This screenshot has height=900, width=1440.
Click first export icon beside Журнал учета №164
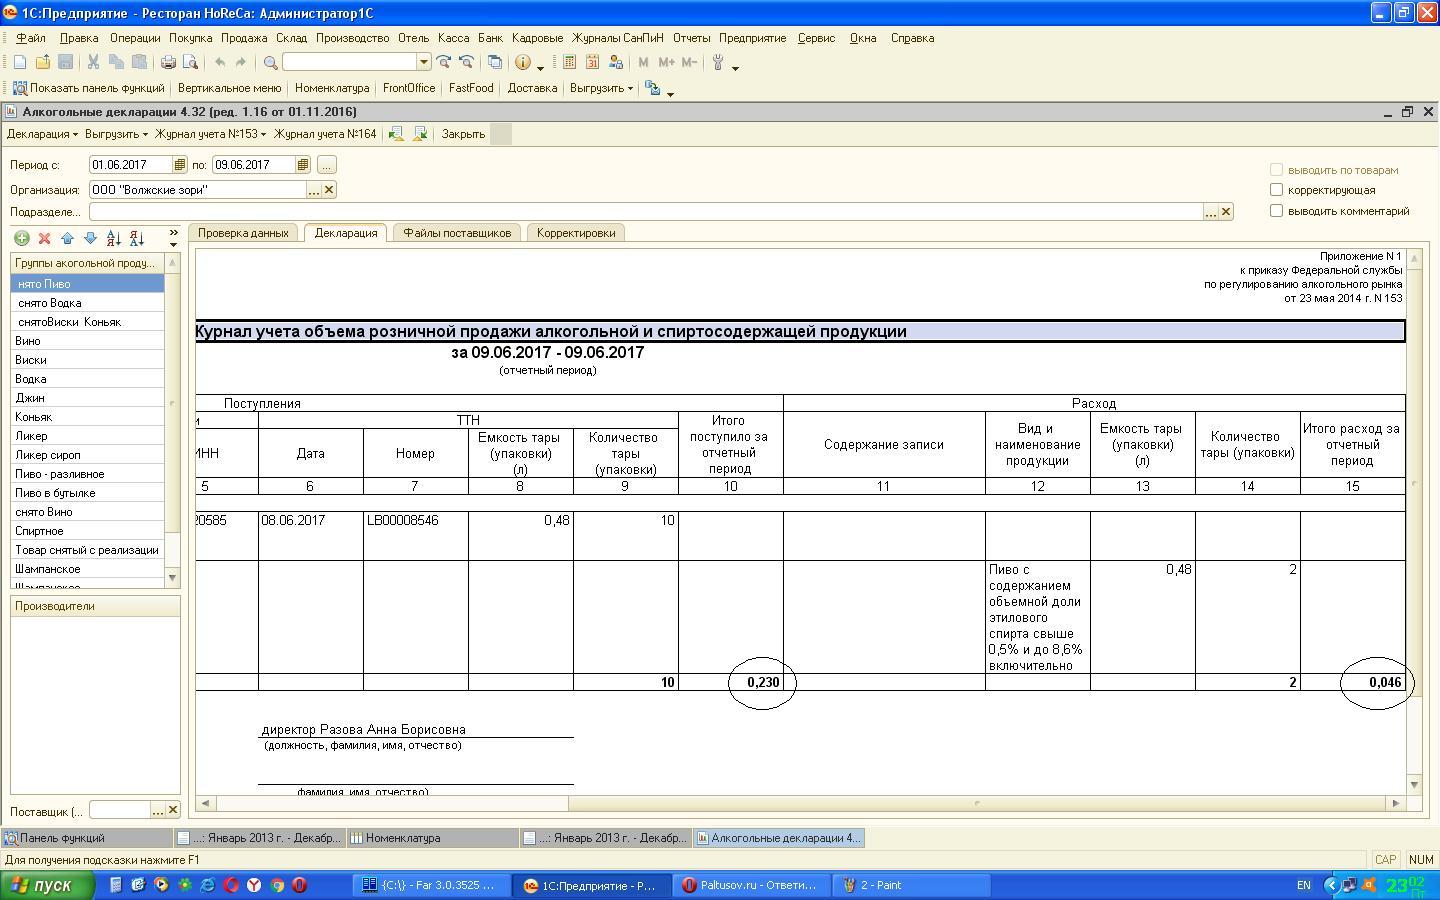coord(396,133)
